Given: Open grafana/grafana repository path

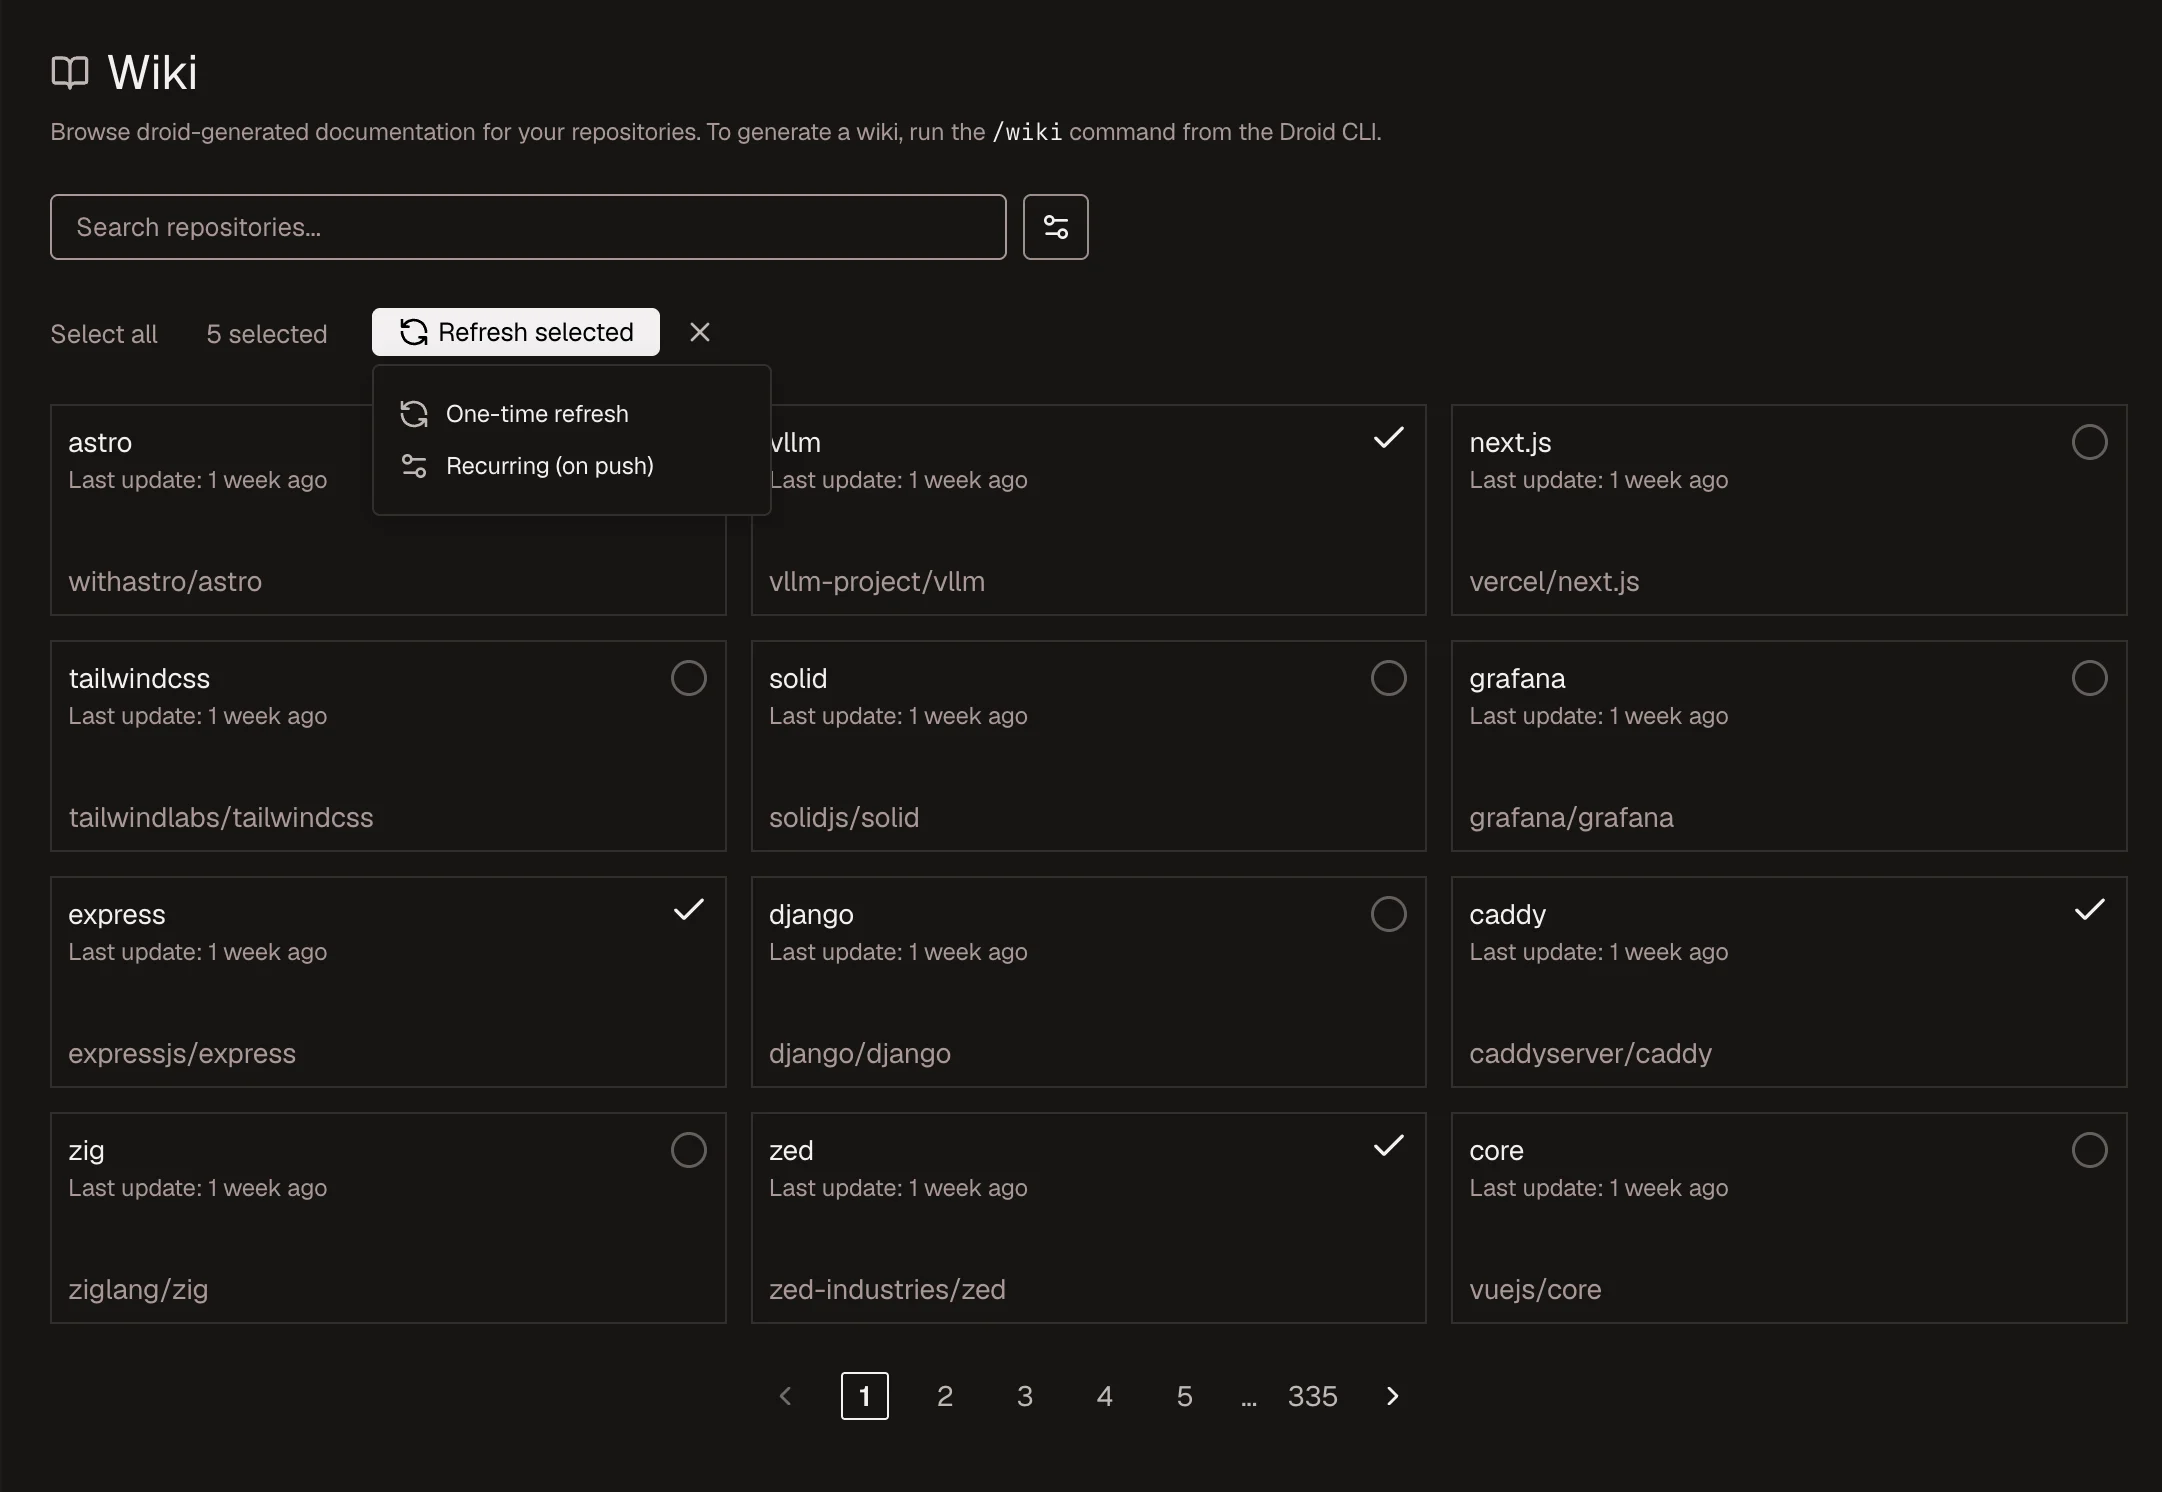Looking at the screenshot, I should click(1571, 818).
